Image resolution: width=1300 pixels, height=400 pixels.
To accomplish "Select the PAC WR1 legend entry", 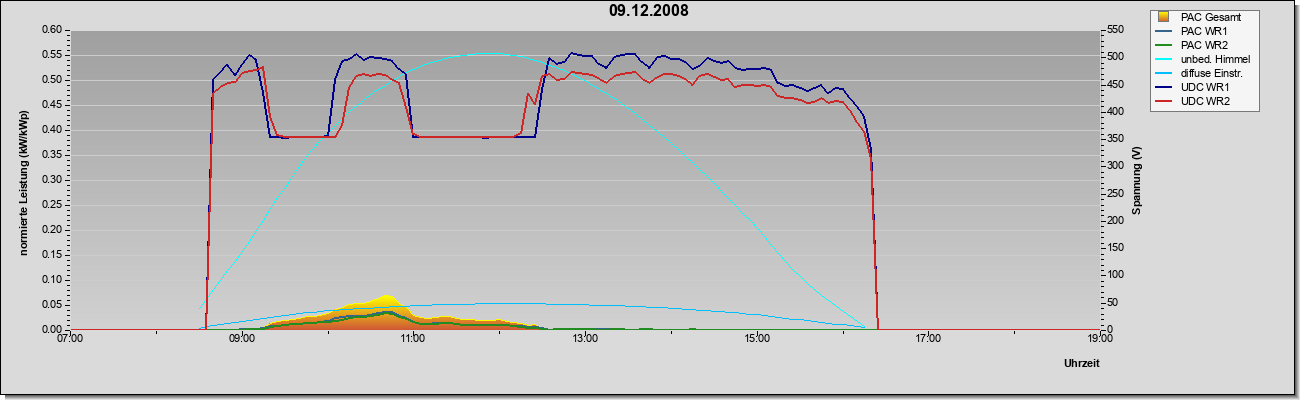I will point(1205,31).
